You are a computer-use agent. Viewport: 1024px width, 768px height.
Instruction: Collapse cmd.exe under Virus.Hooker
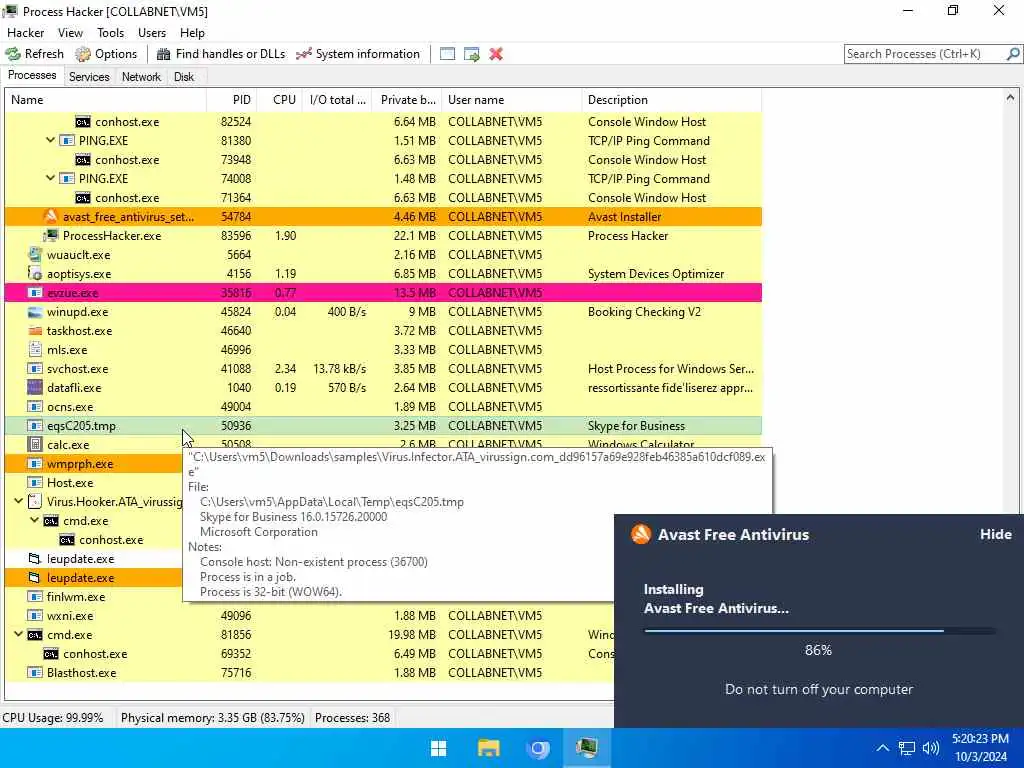[35, 520]
